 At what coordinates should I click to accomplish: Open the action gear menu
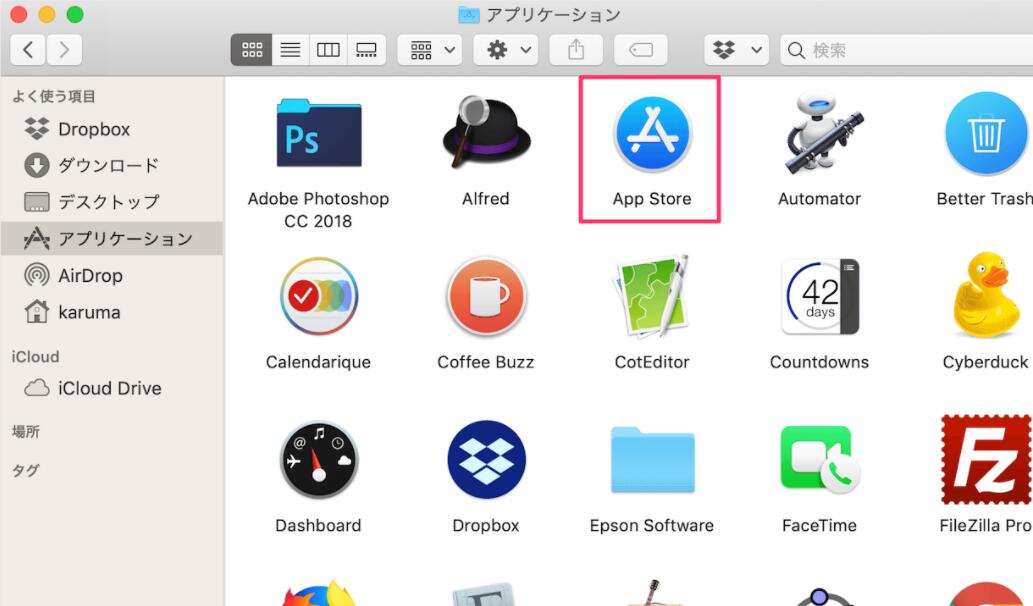pyautogui.click(x=505, y=49)
